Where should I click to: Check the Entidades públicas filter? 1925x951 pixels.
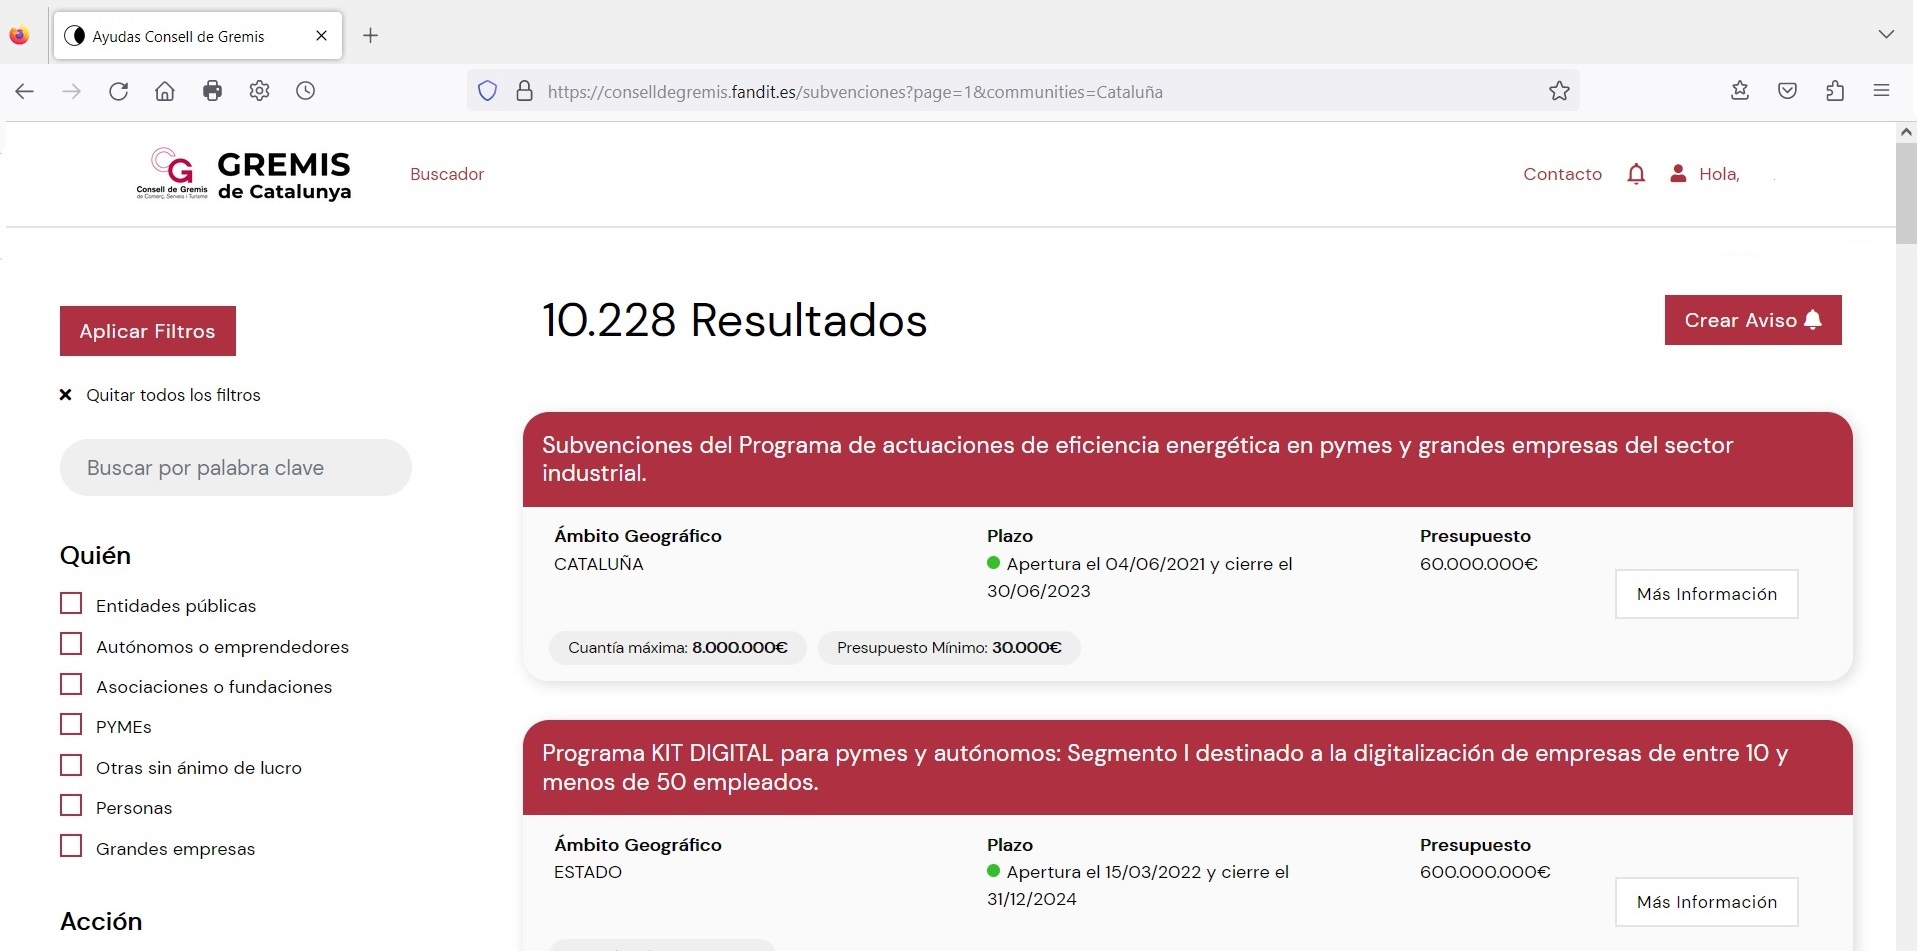(71, 604)
